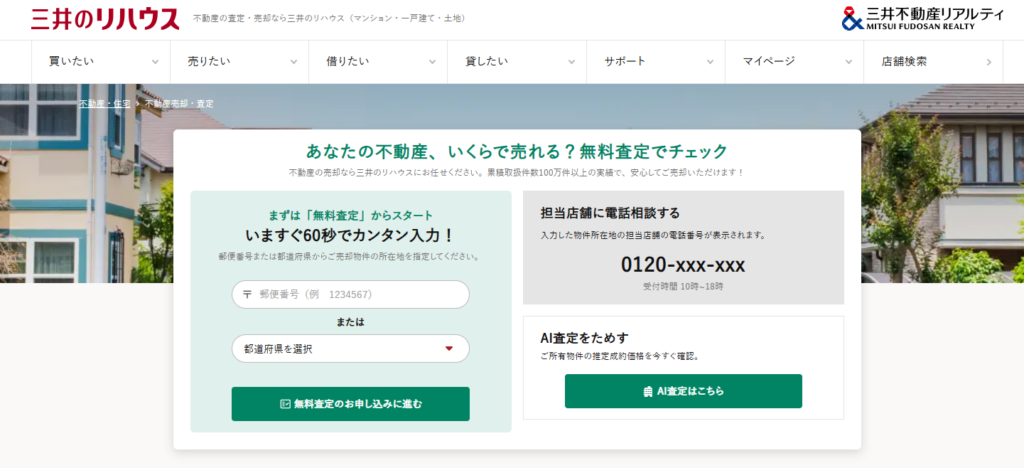The image size is (1024, 468).
Task: Open the サポート menu
Action: coord(656,62)
